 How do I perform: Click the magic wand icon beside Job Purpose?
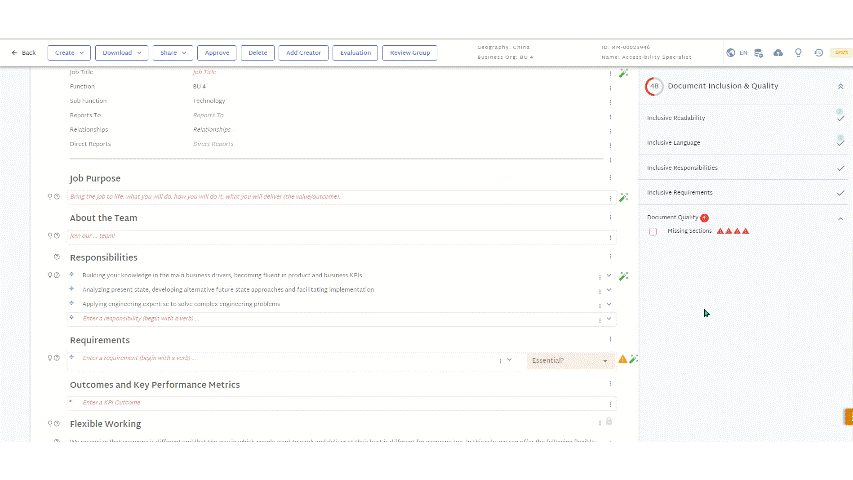pos(623,197)
